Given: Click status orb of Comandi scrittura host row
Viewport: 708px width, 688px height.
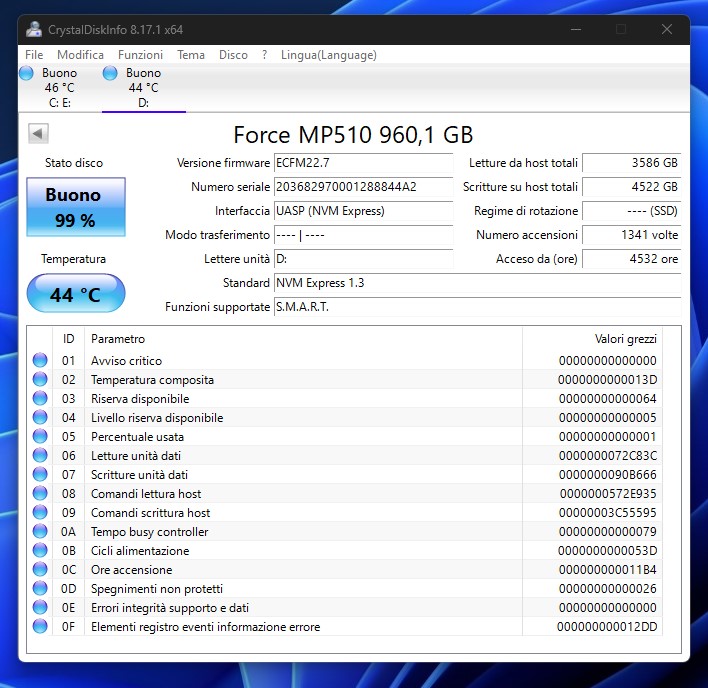Looking at the screenshot, I should (x=40, y=512).
